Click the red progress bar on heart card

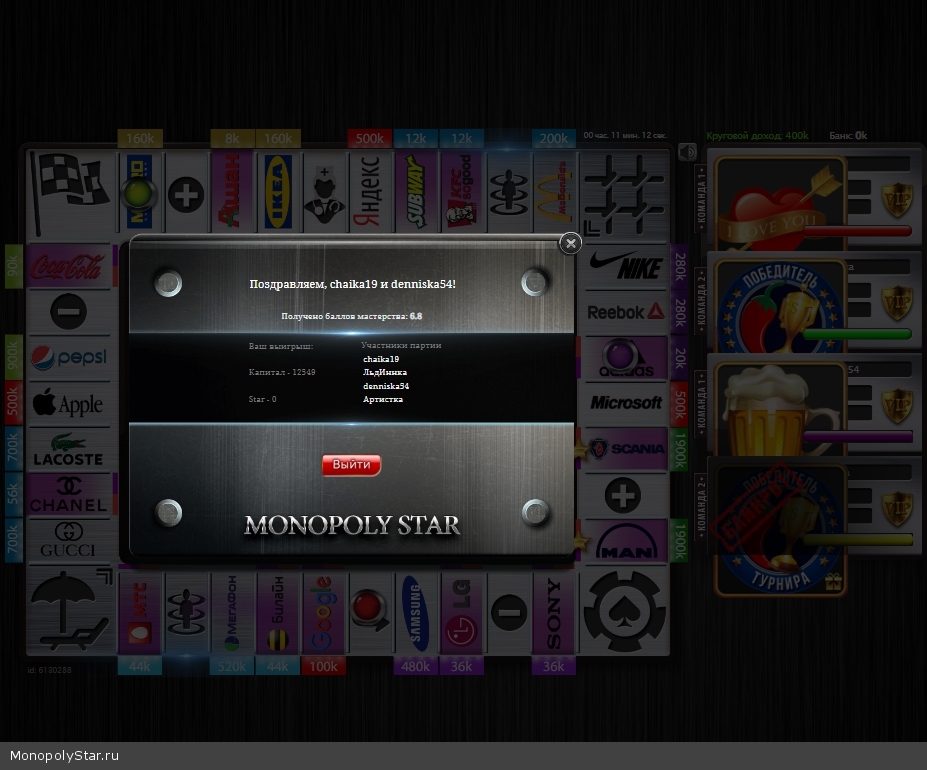(857, 231)
